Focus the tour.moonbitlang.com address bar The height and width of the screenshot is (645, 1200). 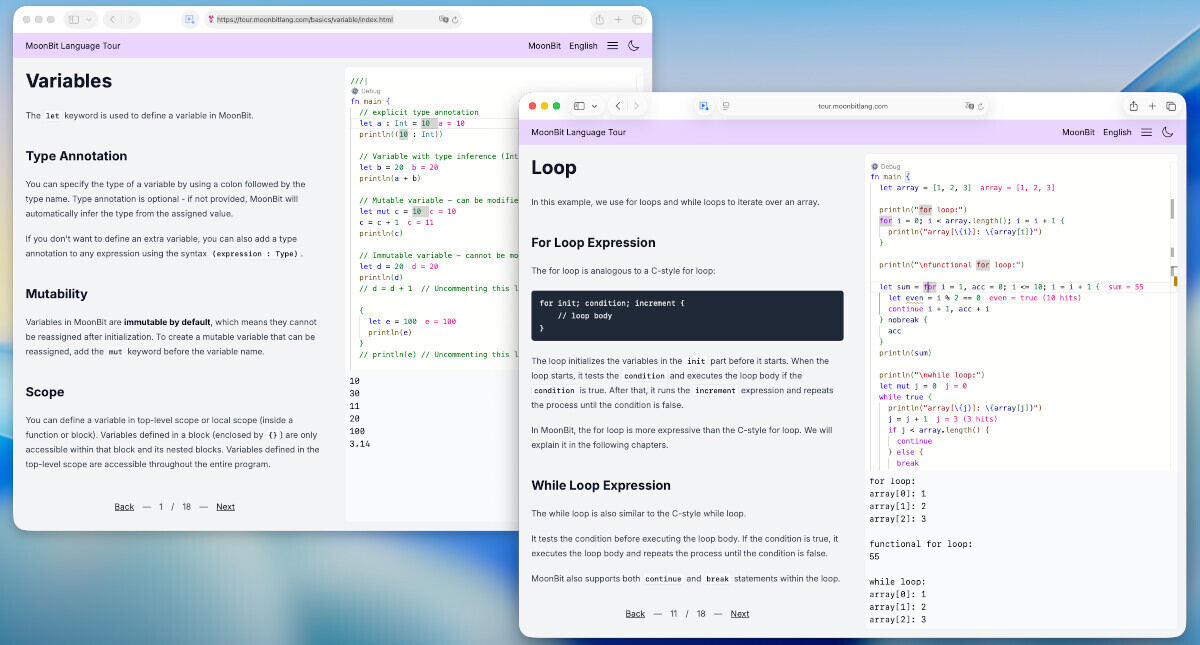[852, 106]
